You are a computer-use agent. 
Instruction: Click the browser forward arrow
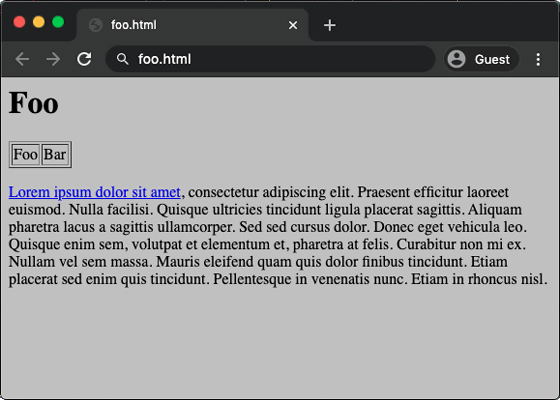[x=53, y=59]
